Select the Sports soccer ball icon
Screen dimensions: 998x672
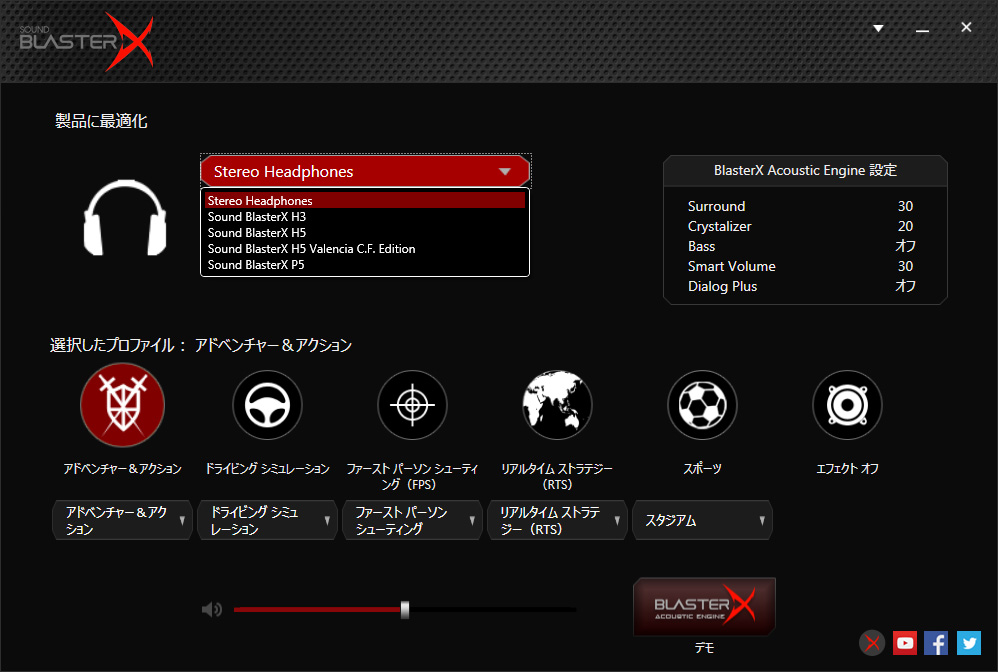(x=702, y=405)
